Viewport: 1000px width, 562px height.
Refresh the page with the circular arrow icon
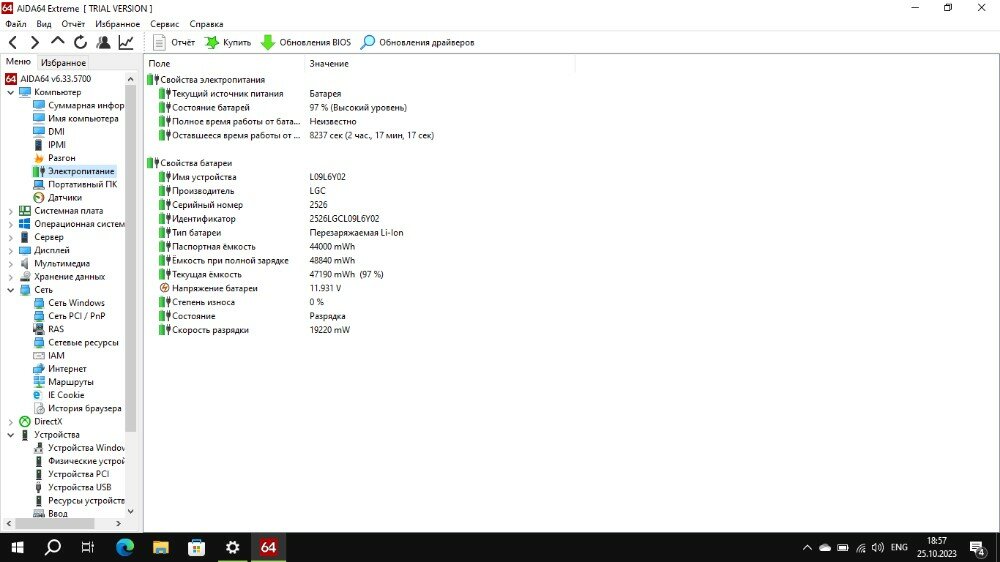coord(80,43)
